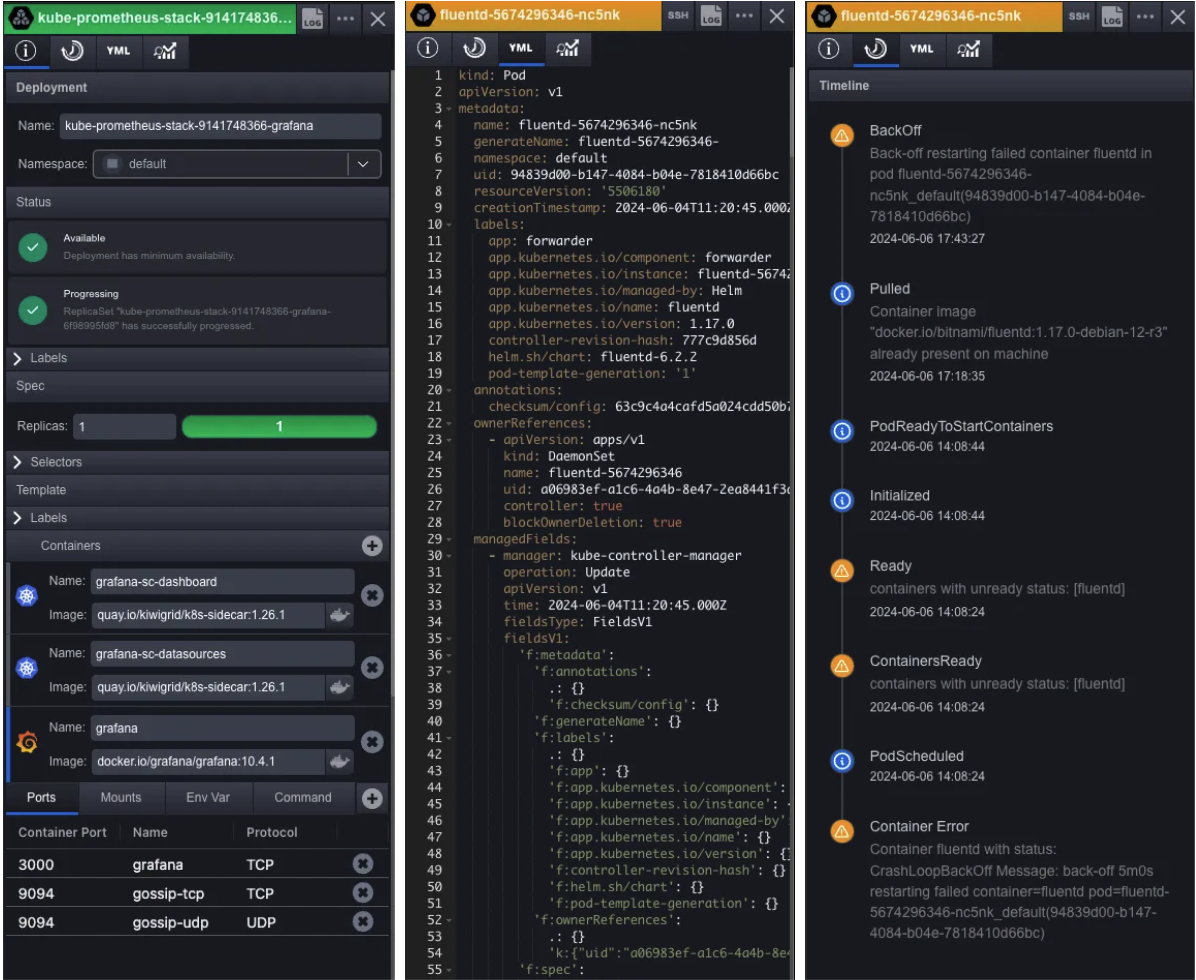
Task: Select the Mounts tab
Action: click(121, 797)
